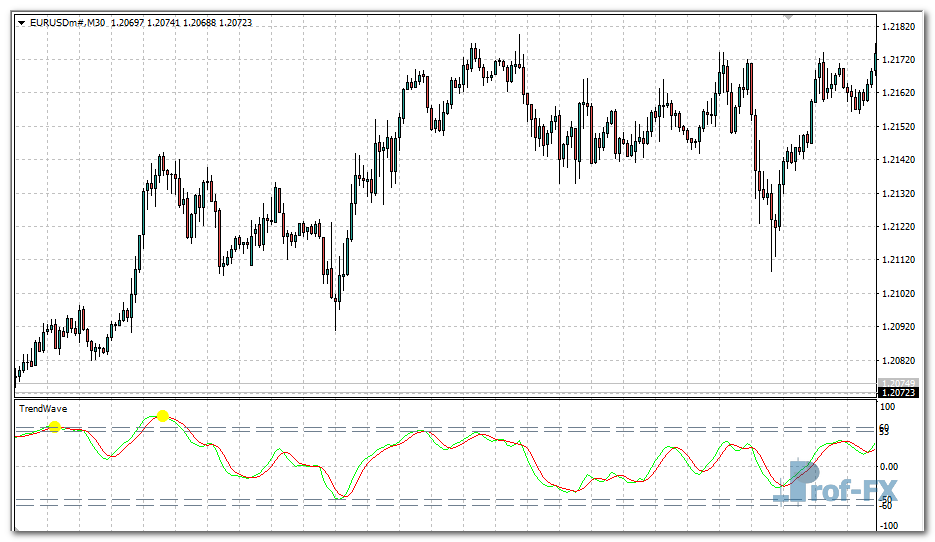Screen dimensions: 935x542
Task: Click the 100 level on indicator scale
Action: point(887,408)
